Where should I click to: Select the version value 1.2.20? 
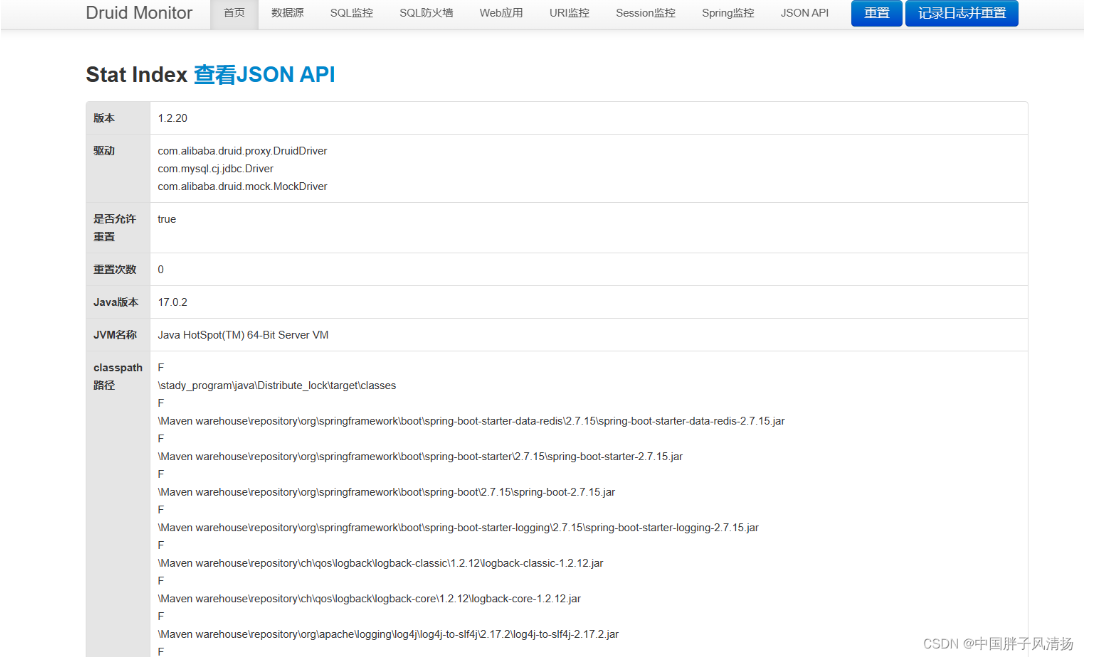173,118
